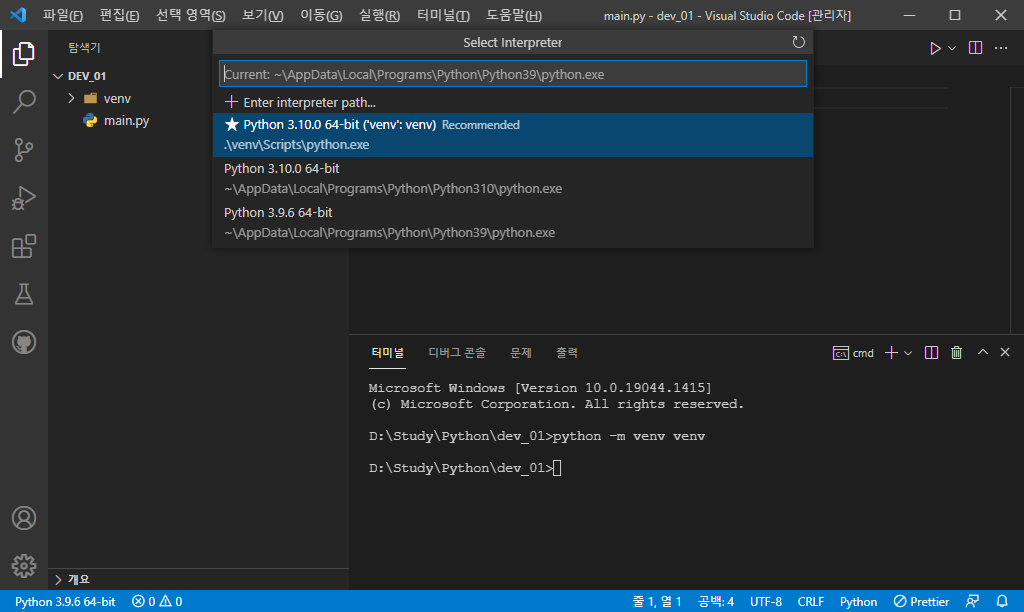Run the Python file with play button
This screenshot has width=1024, height=612.
click(x=935, y=48)
